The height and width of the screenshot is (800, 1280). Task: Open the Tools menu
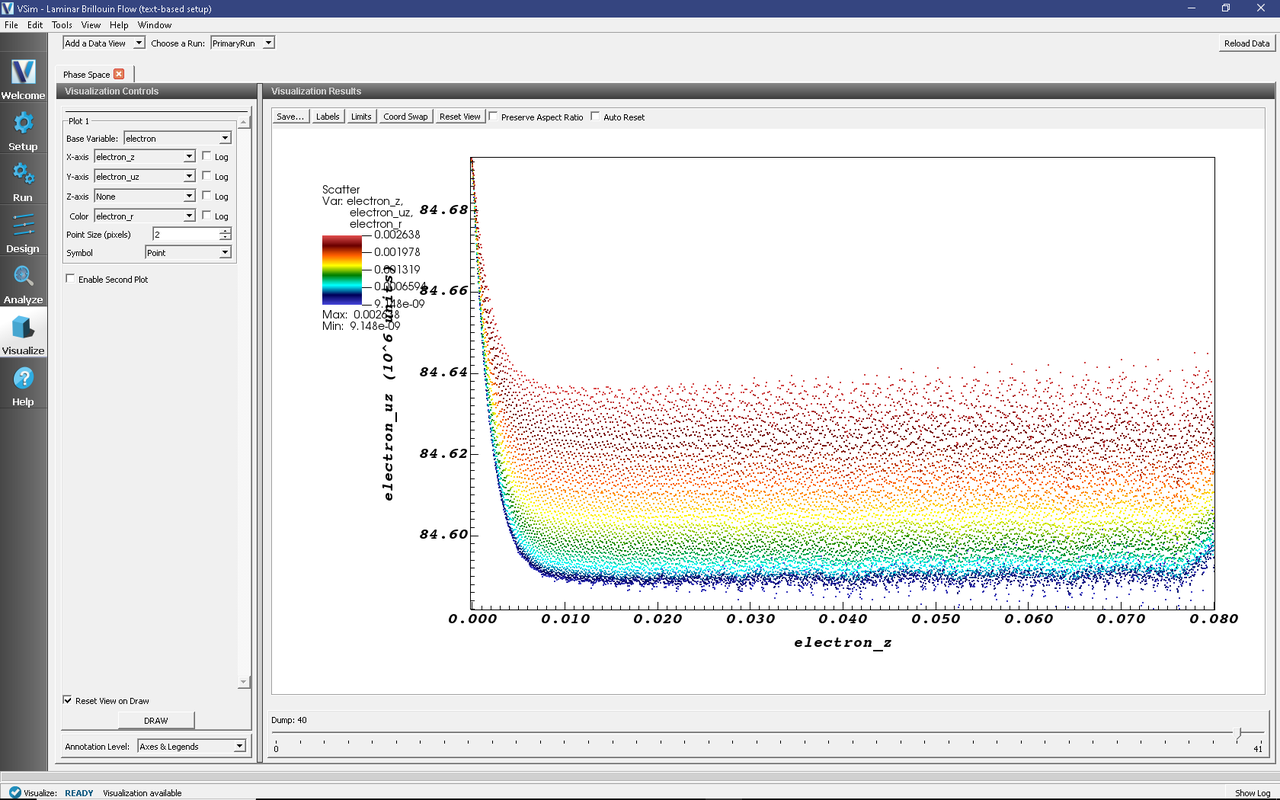pyautogui.click(x=62, y=25)
